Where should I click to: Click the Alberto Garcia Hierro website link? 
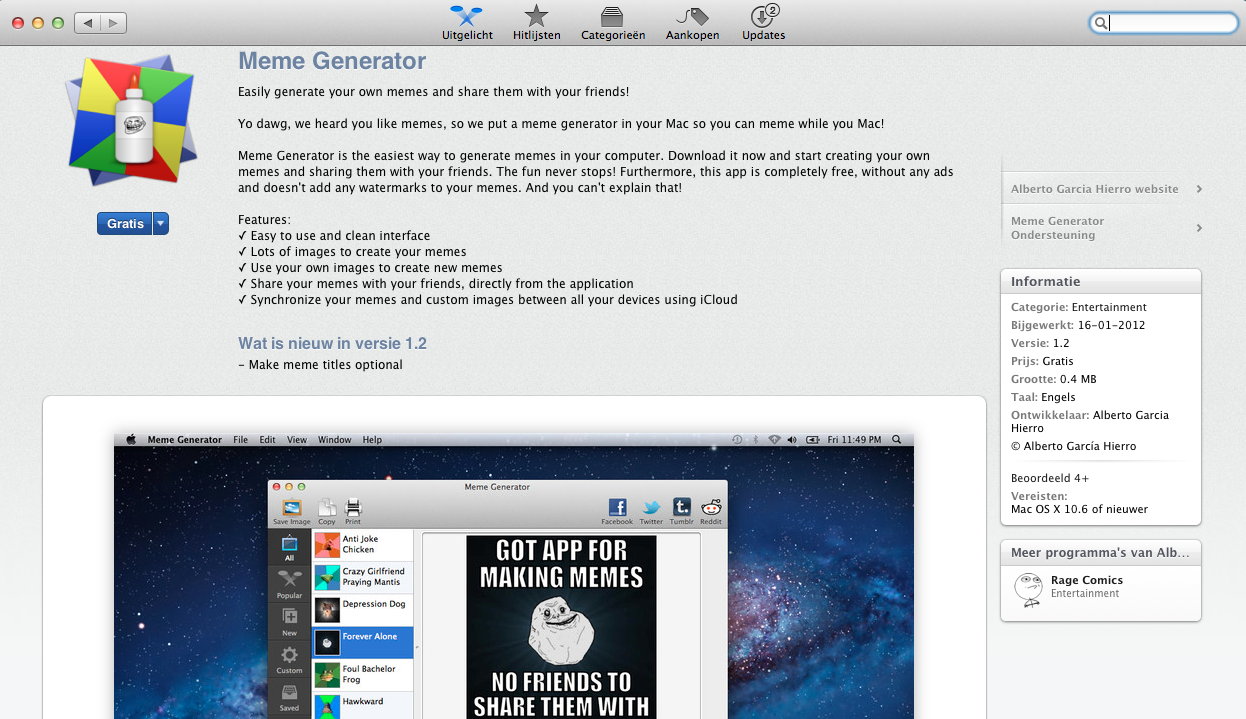pyautogui.click(x=1095, y=189)
